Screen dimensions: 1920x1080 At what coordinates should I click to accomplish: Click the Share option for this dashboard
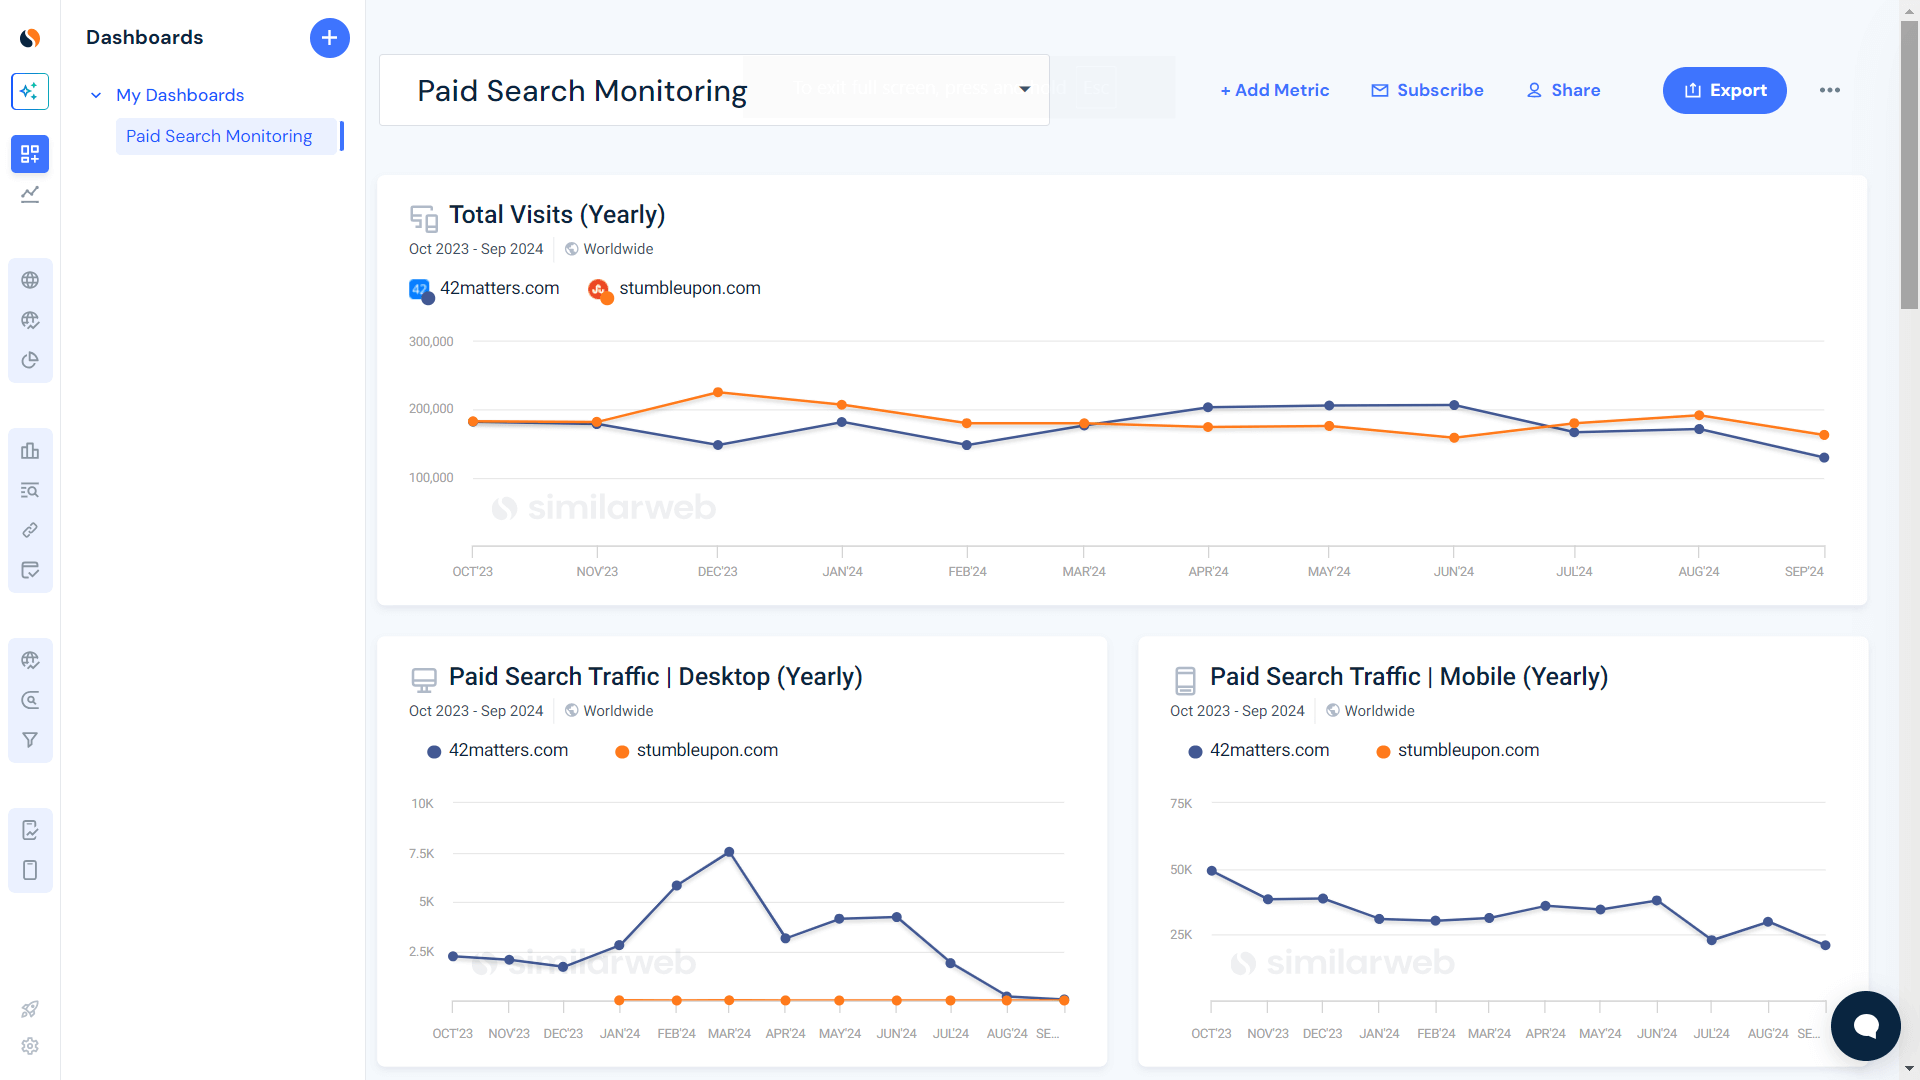(x=1564, y=90)
